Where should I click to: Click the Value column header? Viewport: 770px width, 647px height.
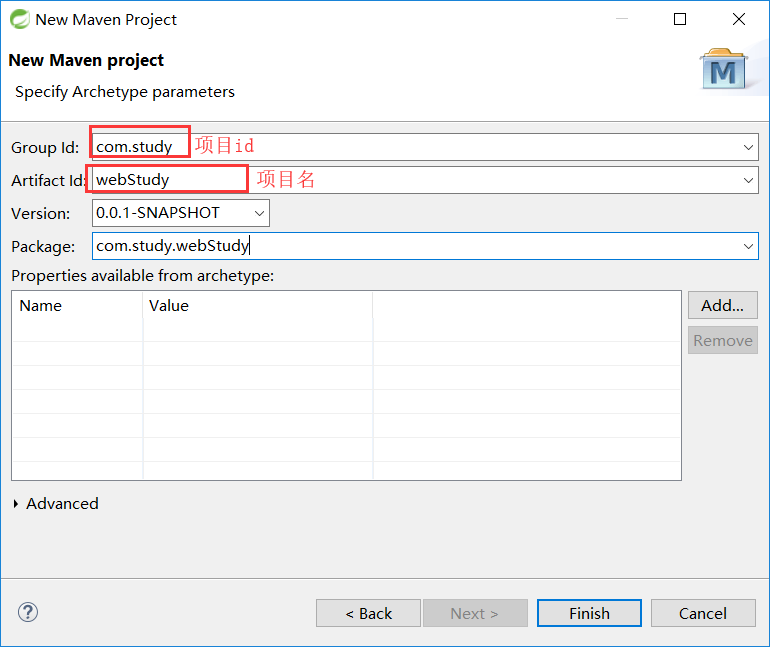pos(258,305)
